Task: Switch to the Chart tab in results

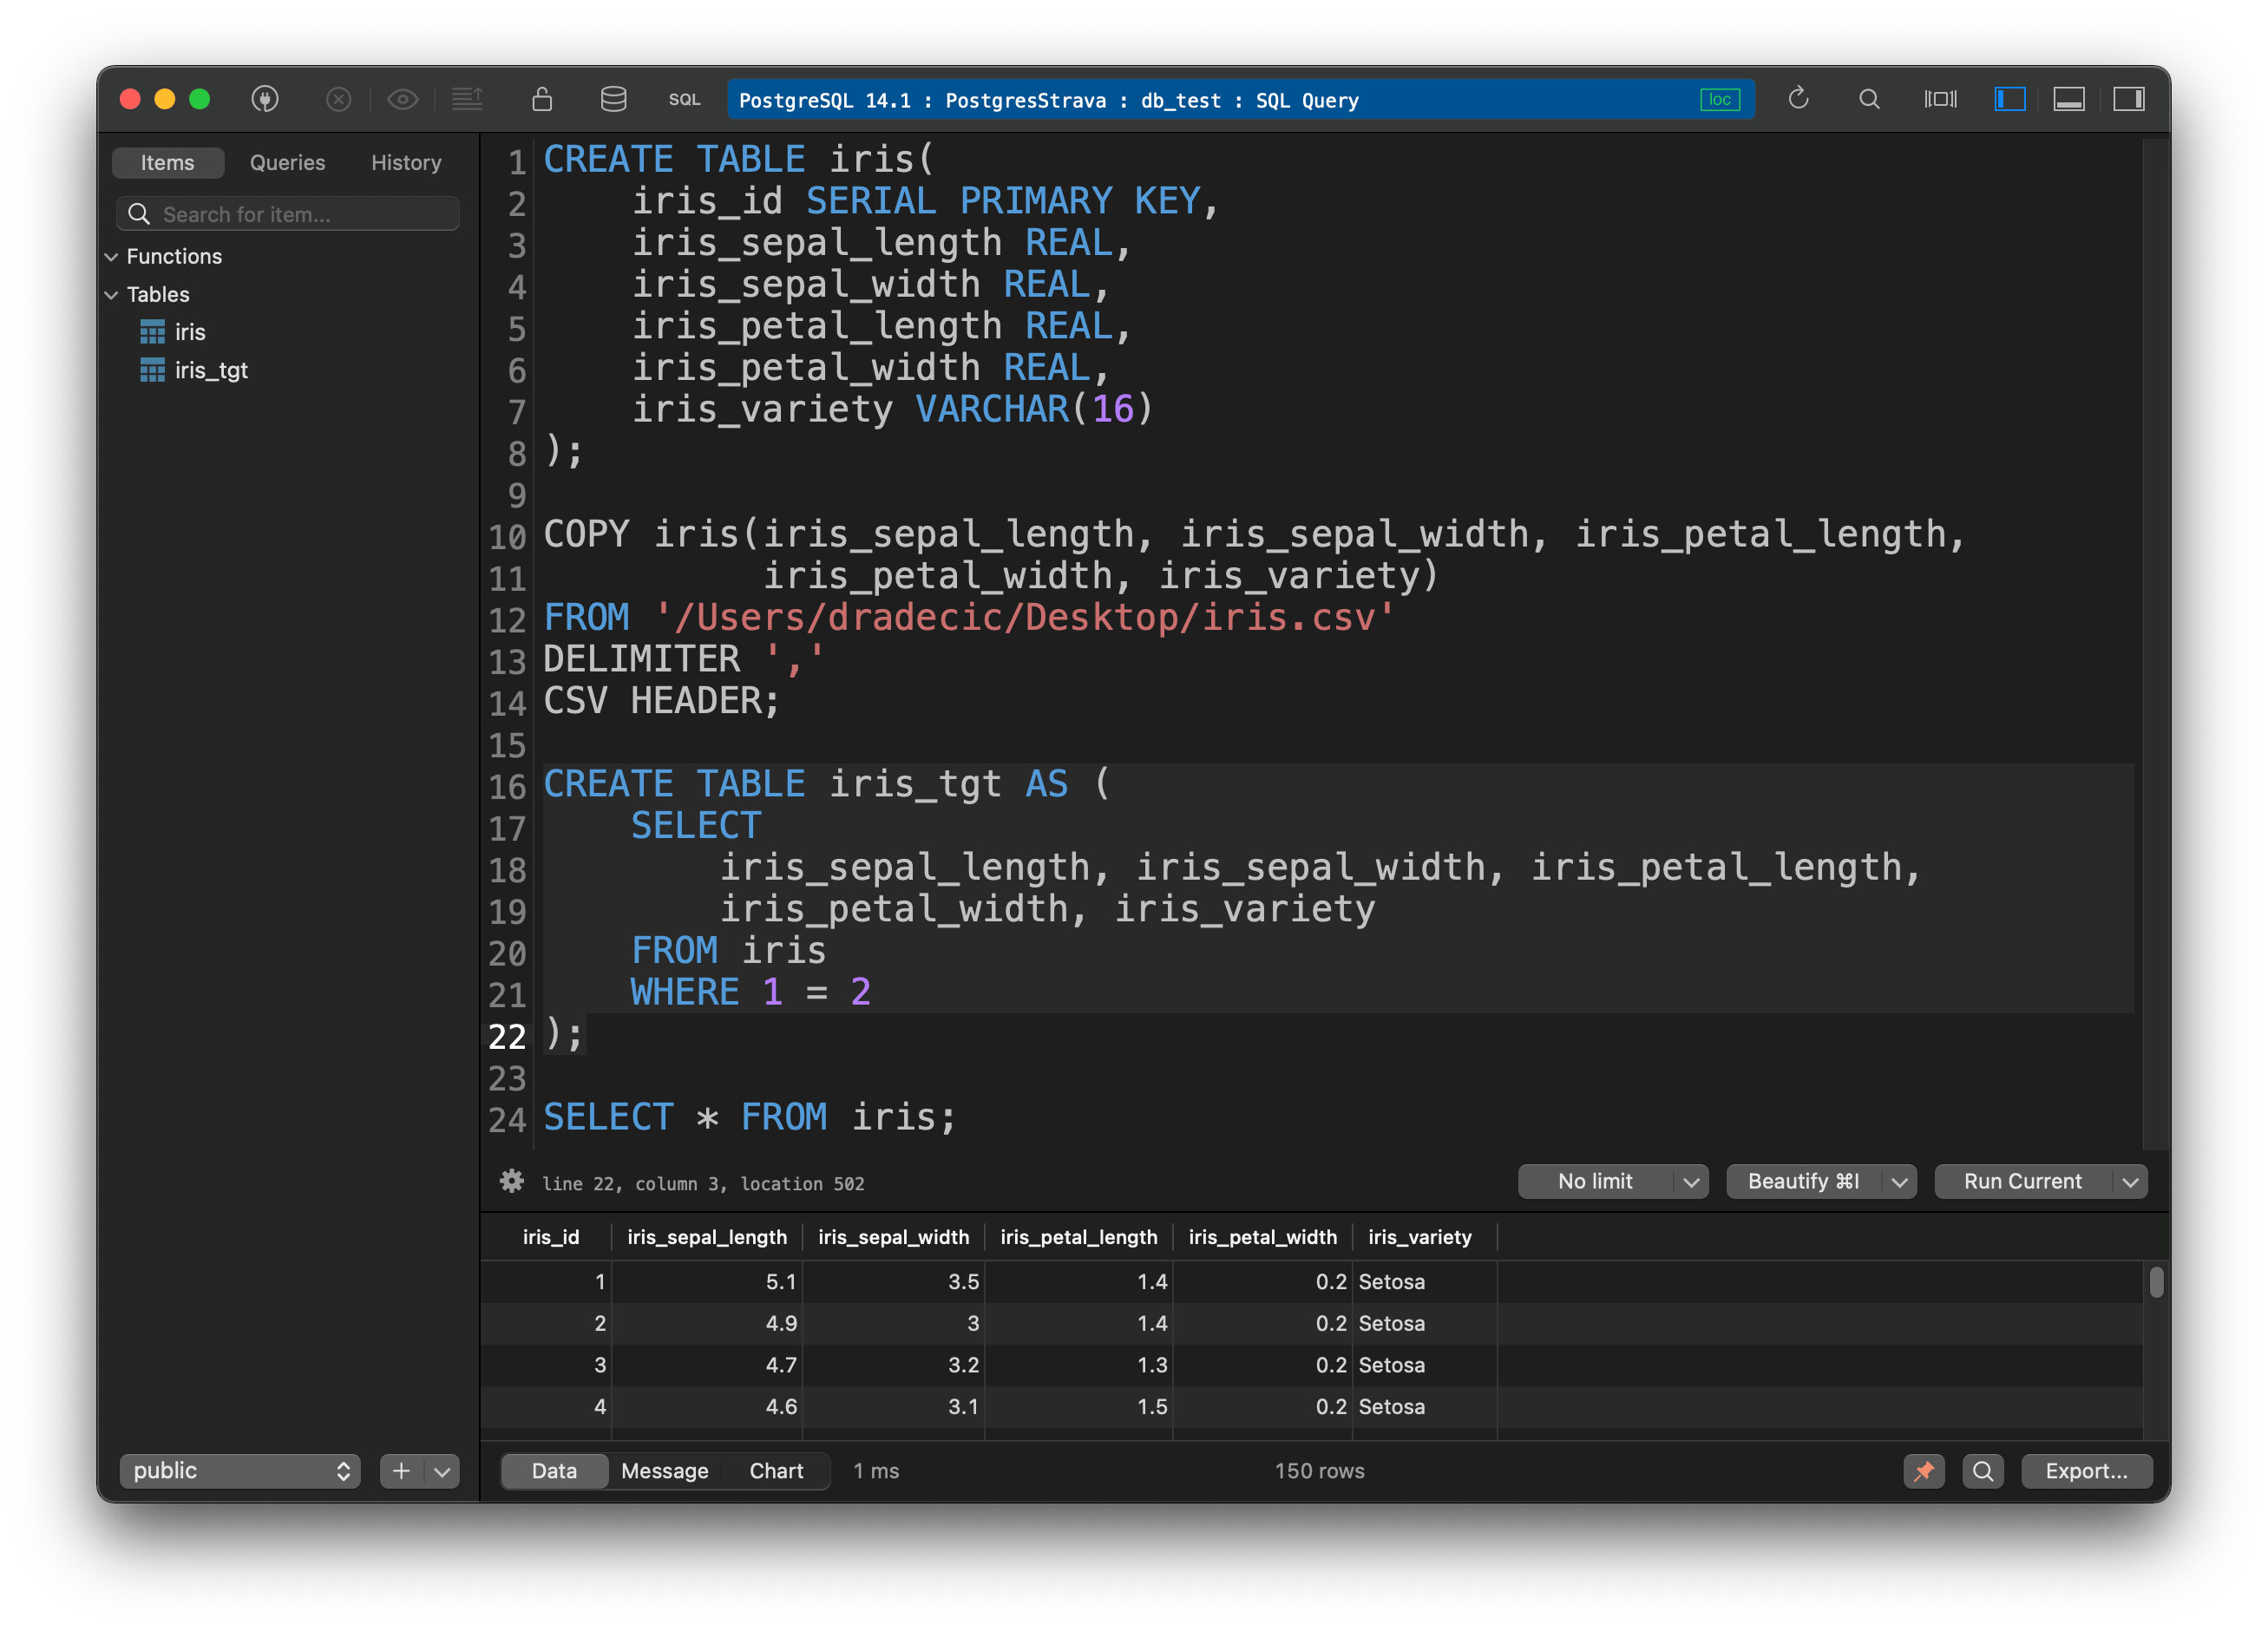Action: (x=777, y=1471)
